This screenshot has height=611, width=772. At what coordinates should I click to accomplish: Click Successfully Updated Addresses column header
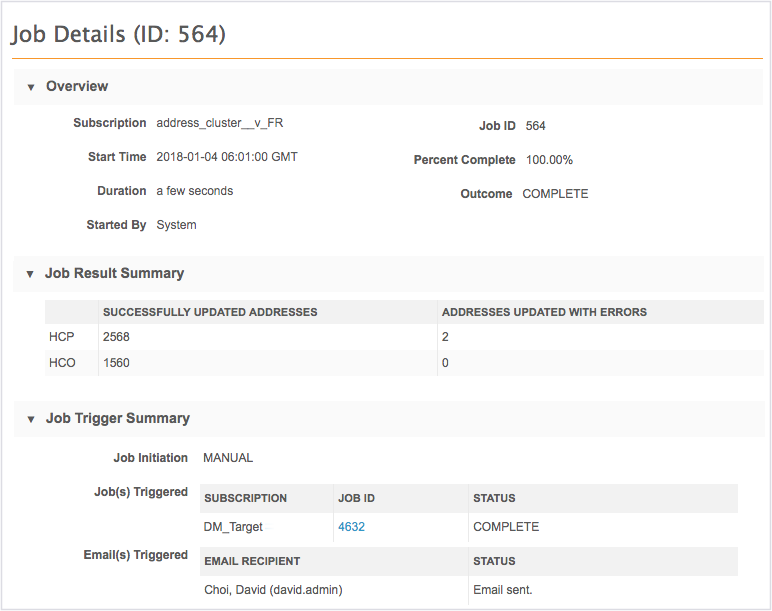coord(210,312)
